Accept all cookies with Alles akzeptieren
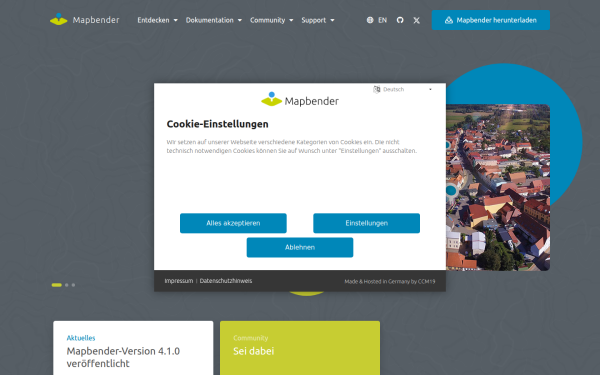Screen dimensions: 600x375 click(x=233, y=223)
